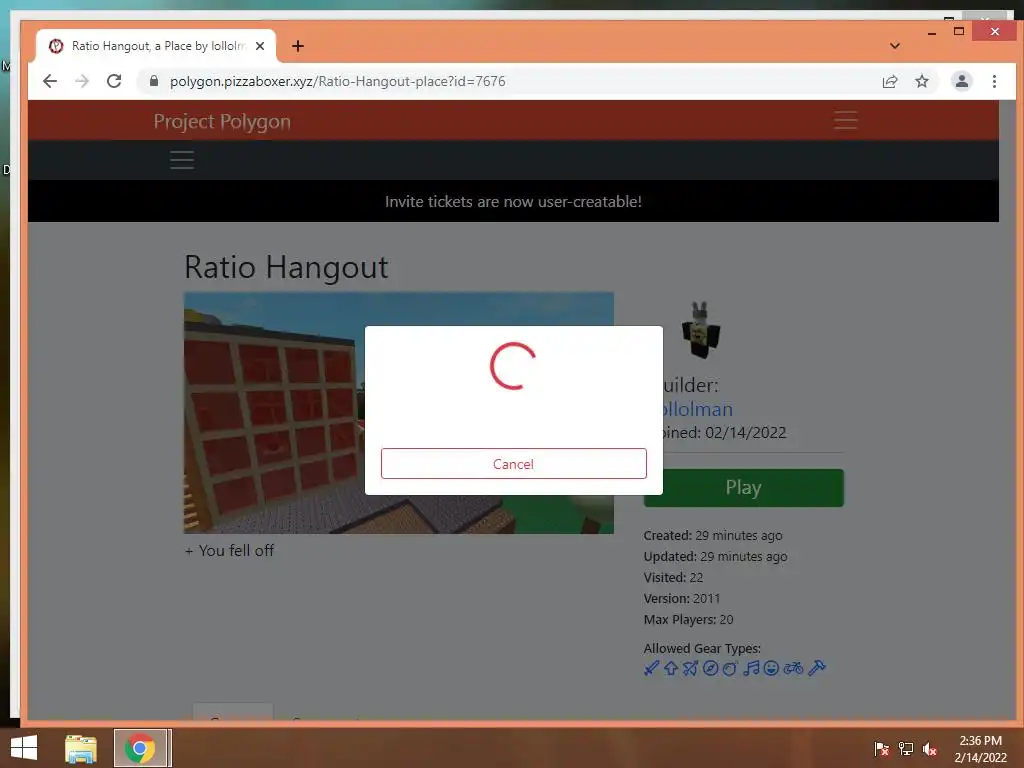Open the Windows Start menu
Screen dimensions: 1024x768
coord(24,748)
